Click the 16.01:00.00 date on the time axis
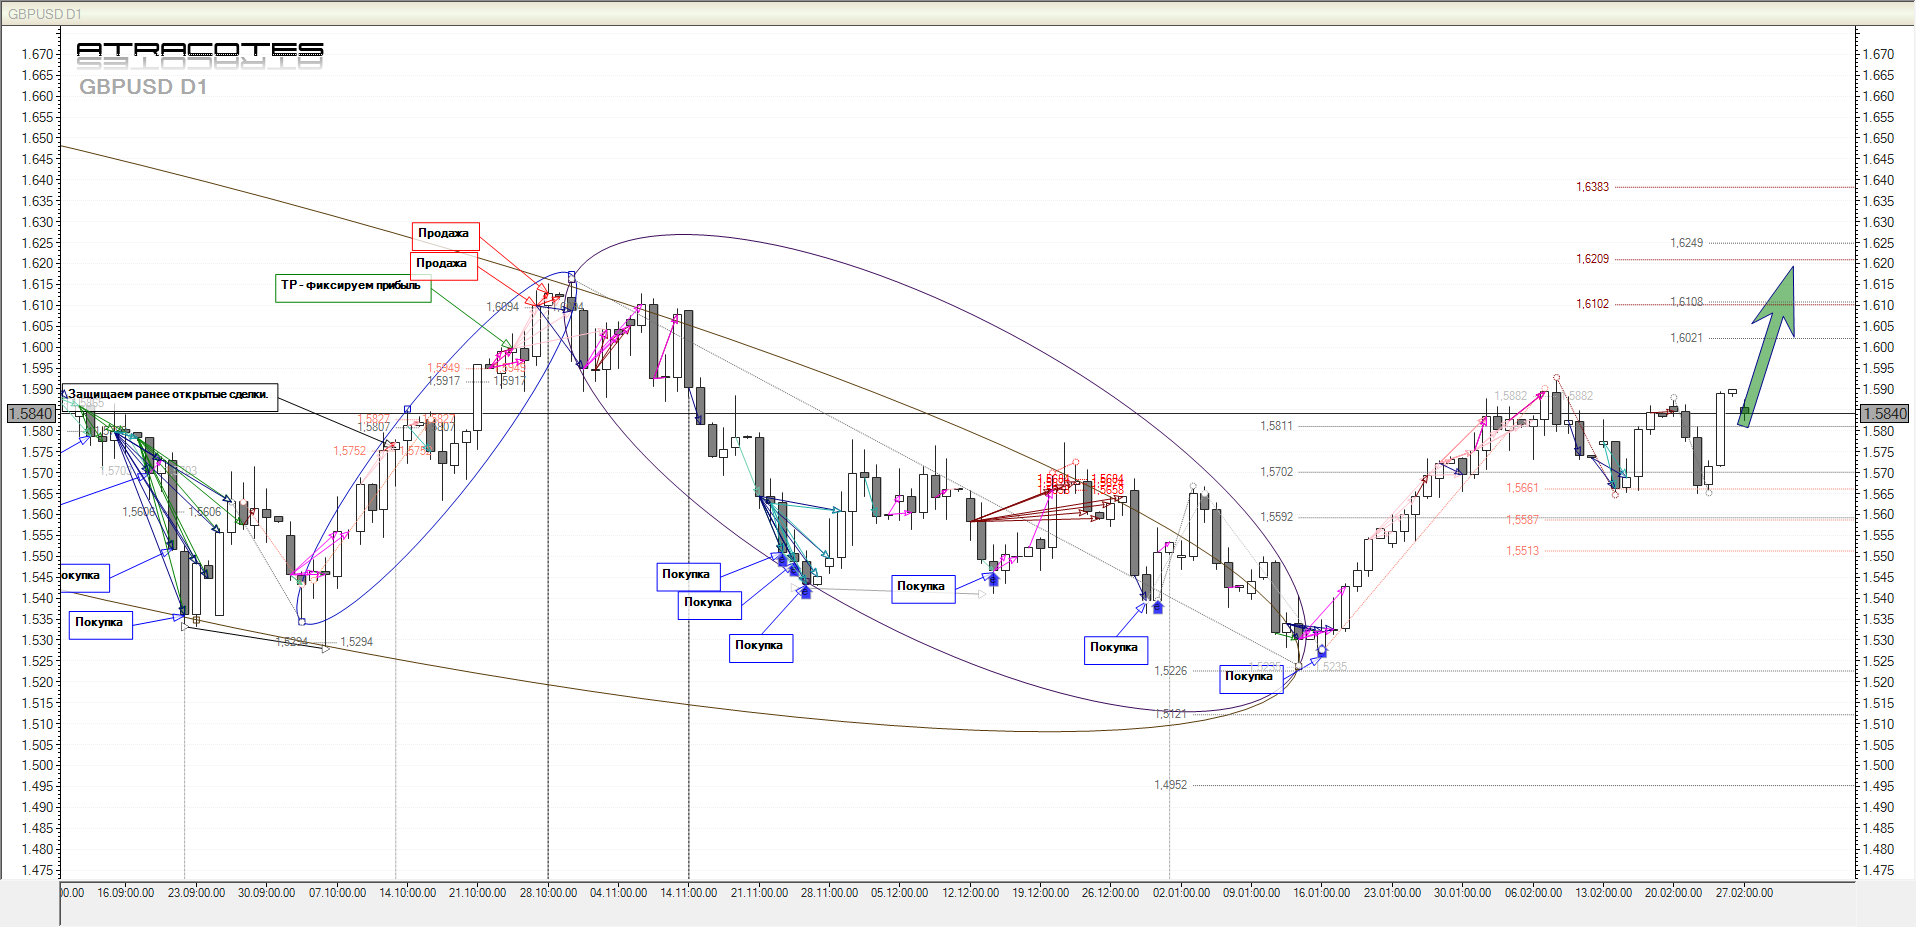This screenshot has height=927, width=1916. (x=1321, y=893)
